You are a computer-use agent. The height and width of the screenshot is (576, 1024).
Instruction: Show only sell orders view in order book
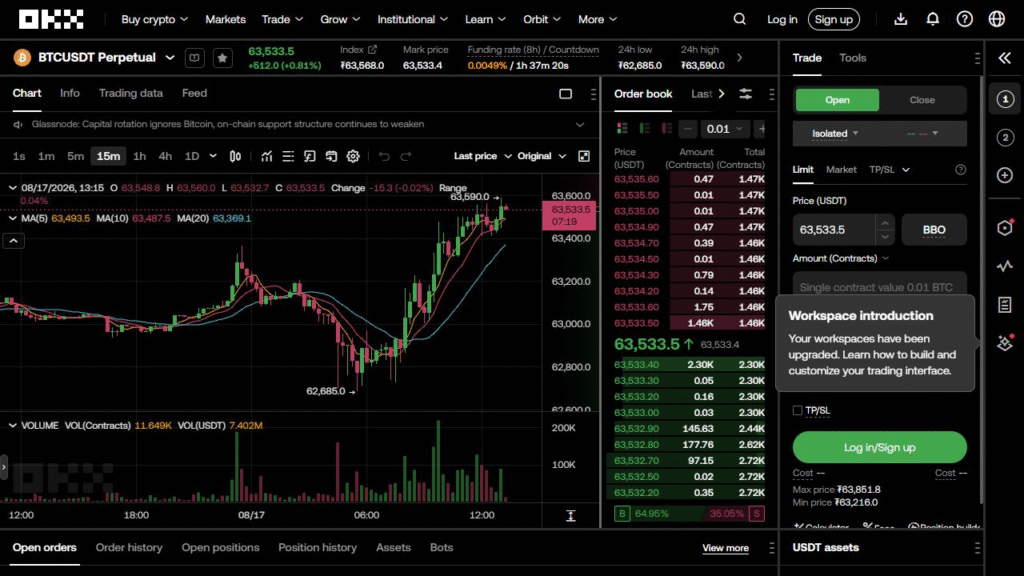tap(666, 129)
